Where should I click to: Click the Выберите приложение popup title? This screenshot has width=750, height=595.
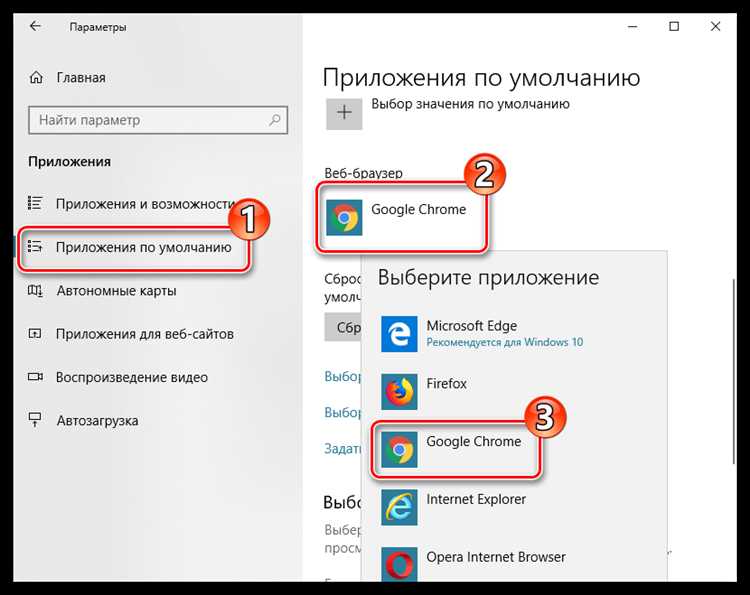488,278
